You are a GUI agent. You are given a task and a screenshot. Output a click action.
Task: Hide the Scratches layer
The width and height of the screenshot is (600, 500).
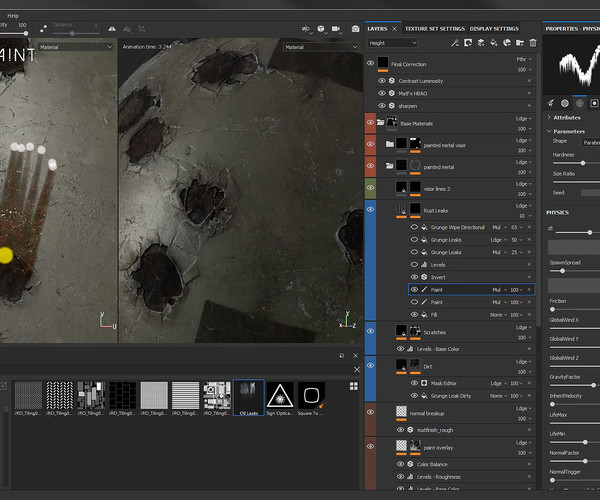(370, 331)
